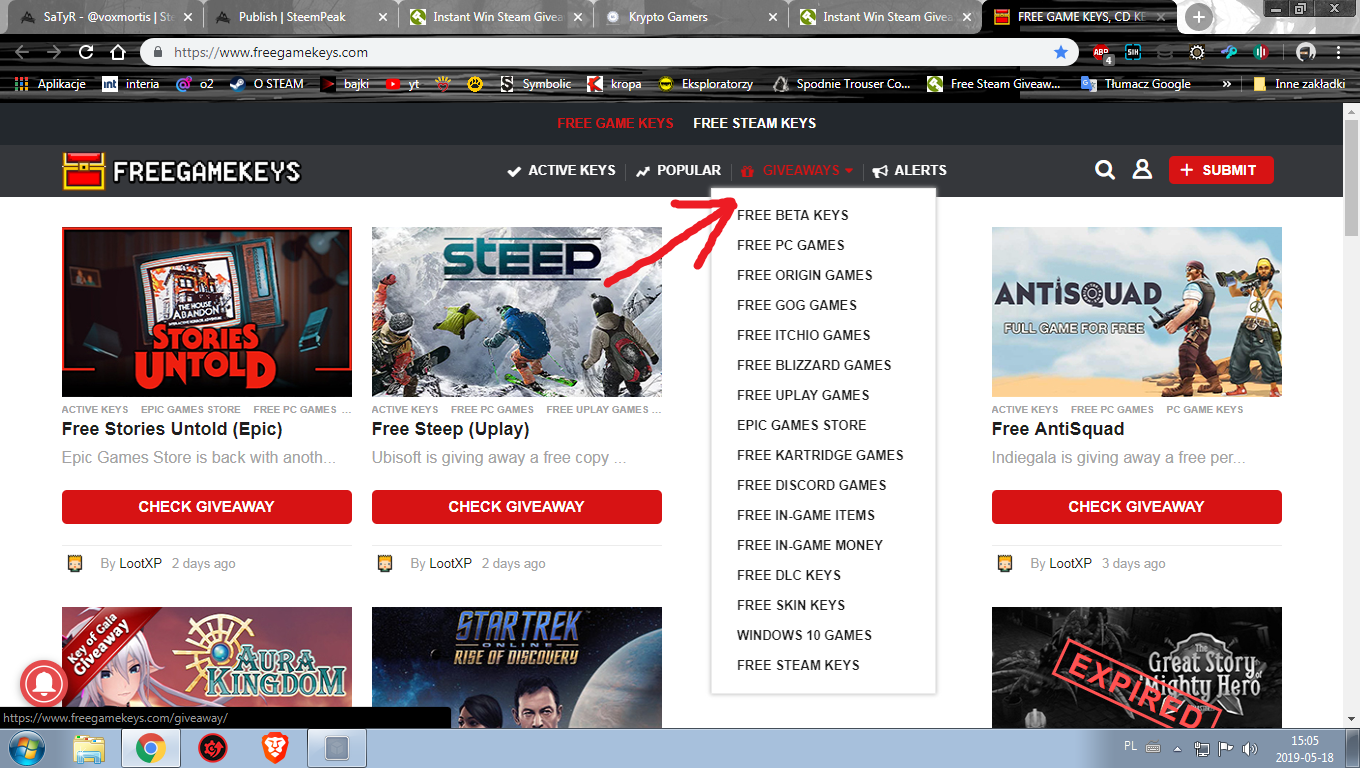Open the Adblock Plus extension icon
Image resolution: width=1360 pixels, height=768 pixels.
pyautogui.click(x=1102, y=52)
